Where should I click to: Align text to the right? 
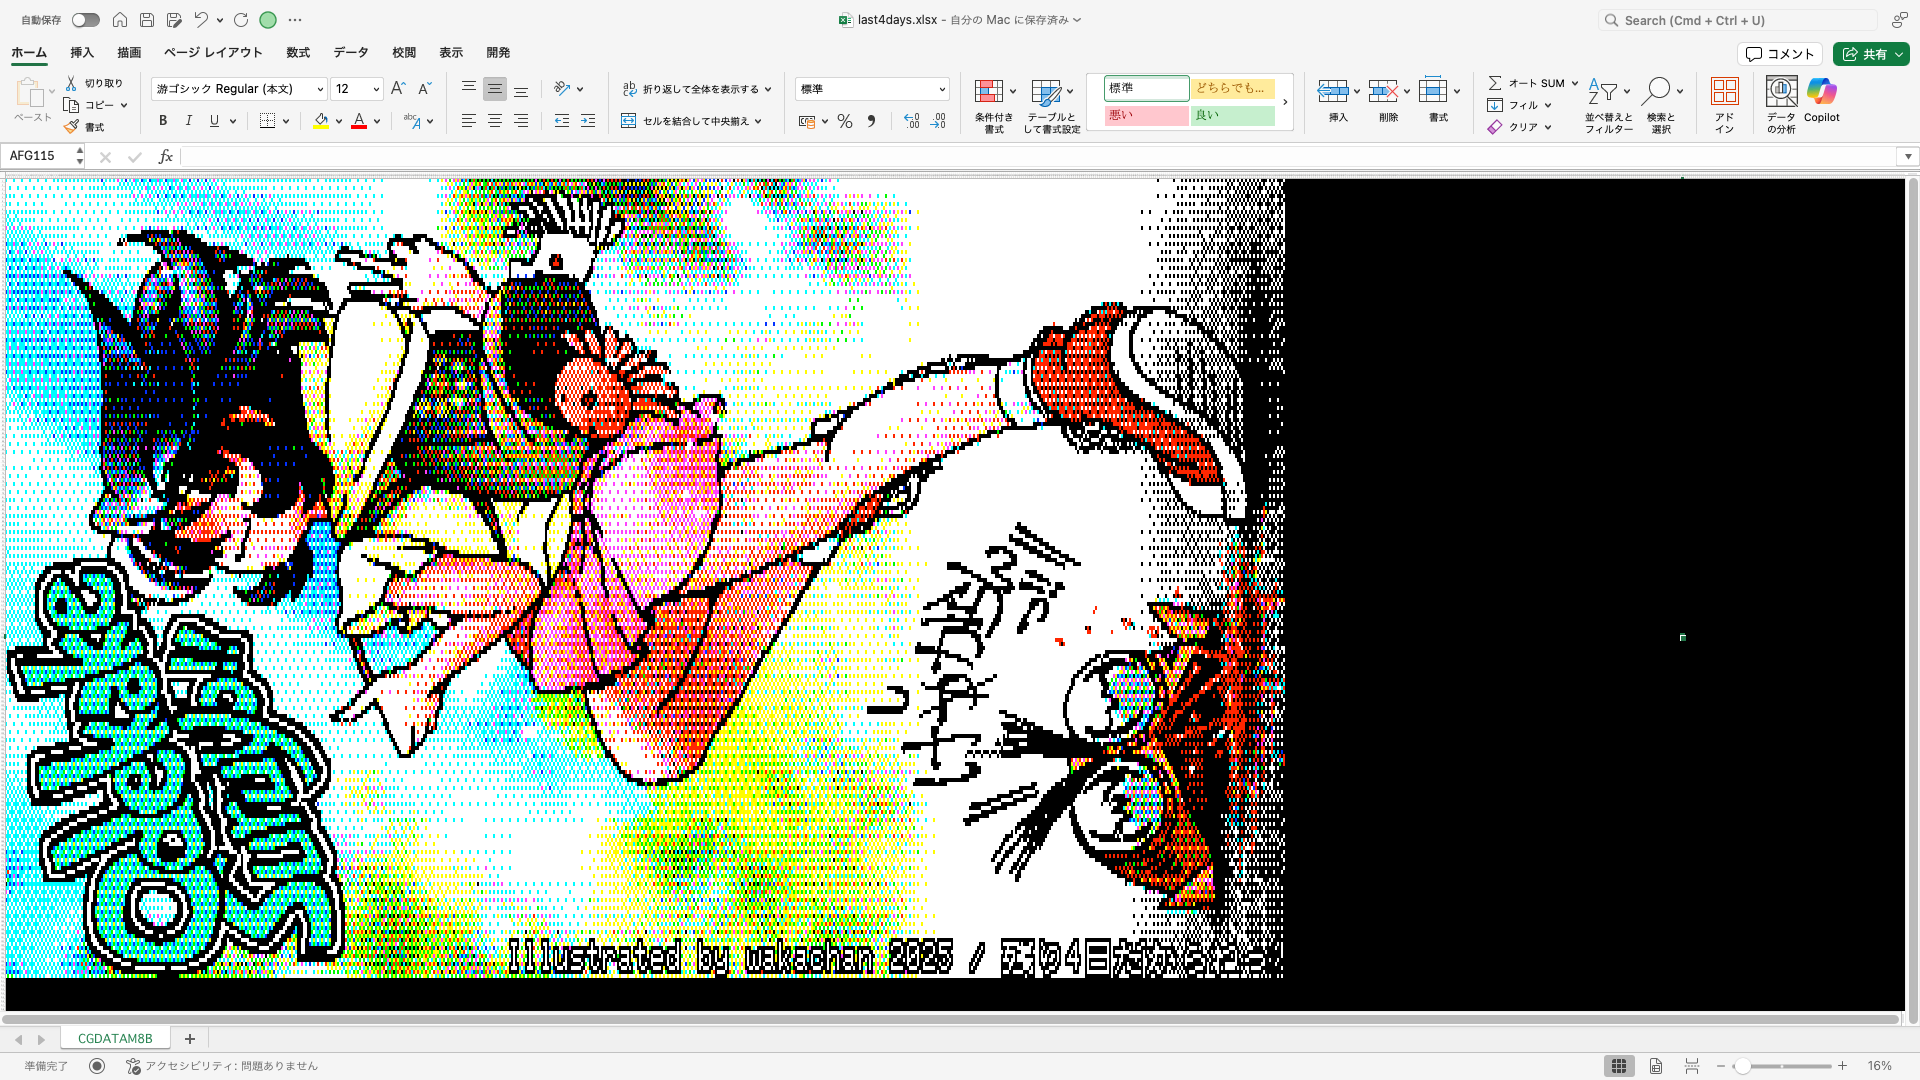pyautogui.click(x=521, y=121)
